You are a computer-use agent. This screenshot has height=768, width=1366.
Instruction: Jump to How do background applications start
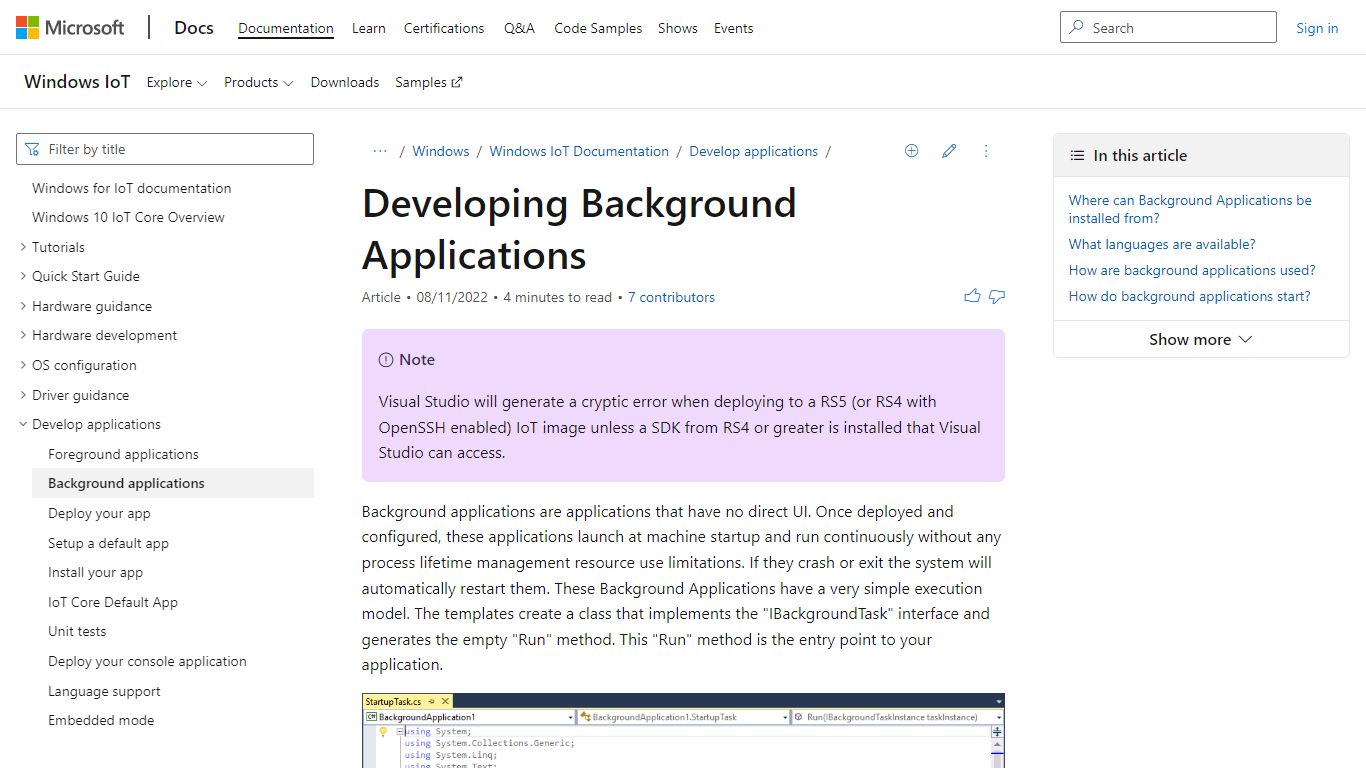tap(1189, 296)
